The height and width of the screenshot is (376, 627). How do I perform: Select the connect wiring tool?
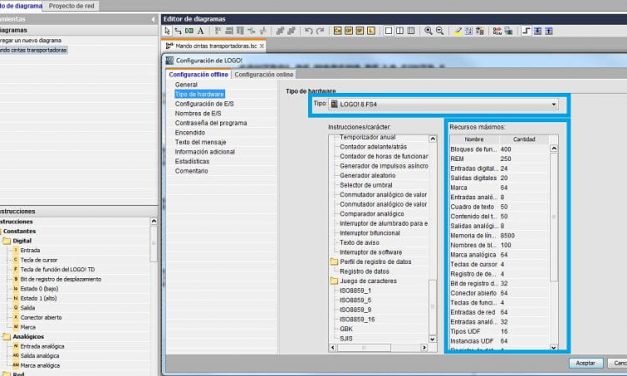coord(178,31)
